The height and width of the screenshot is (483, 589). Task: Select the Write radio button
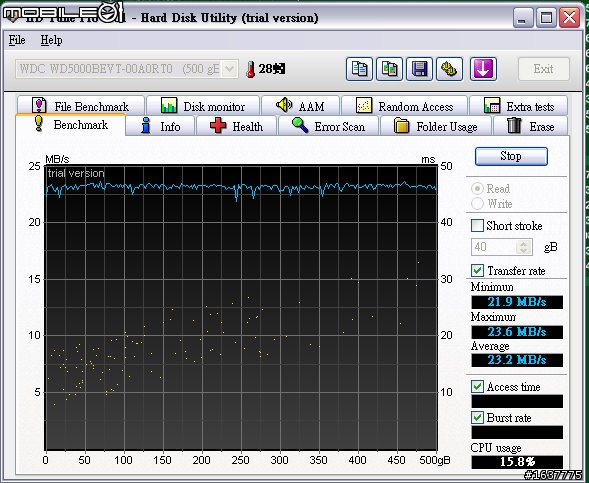point(477,204)
